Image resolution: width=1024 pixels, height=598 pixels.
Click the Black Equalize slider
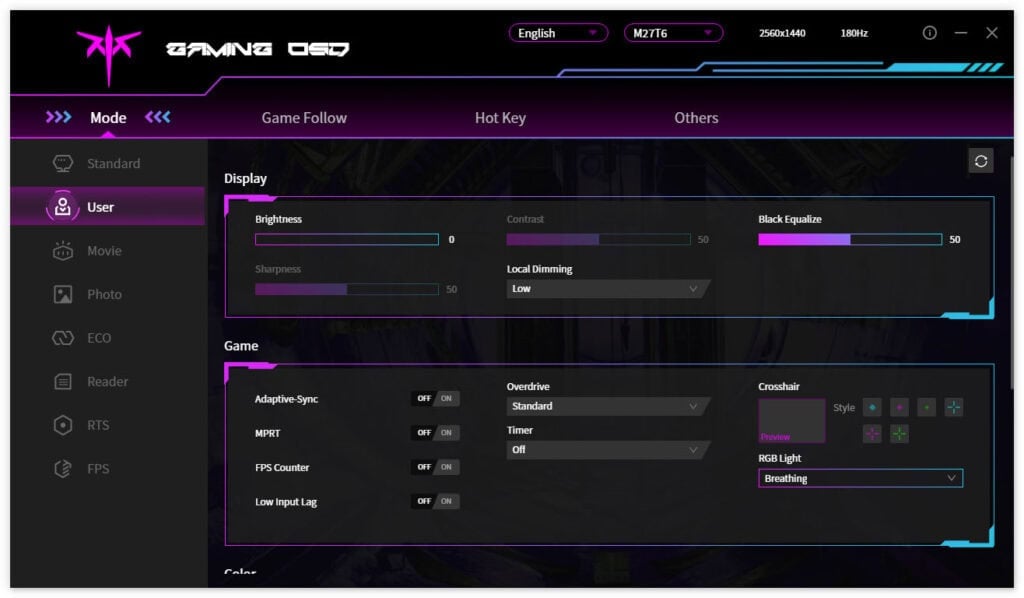(850, 240)
